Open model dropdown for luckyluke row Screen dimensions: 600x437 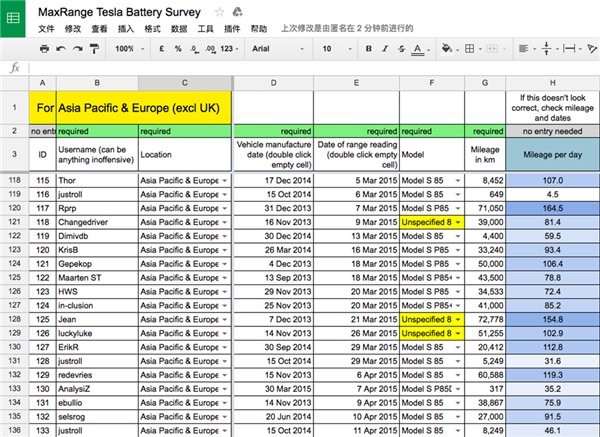tap(458, 333)
